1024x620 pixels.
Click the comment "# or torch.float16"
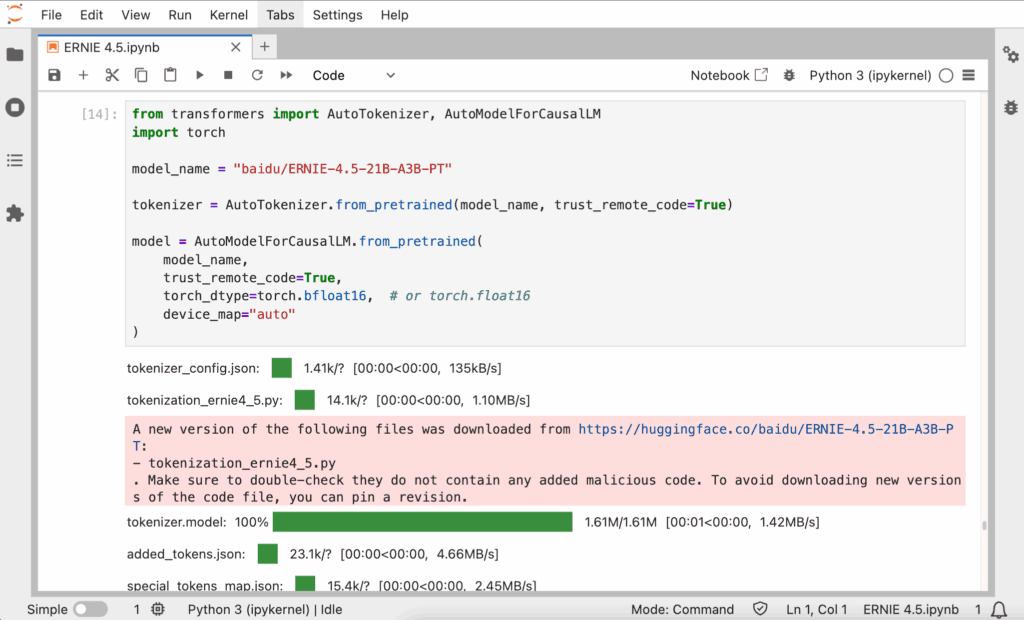460,295
